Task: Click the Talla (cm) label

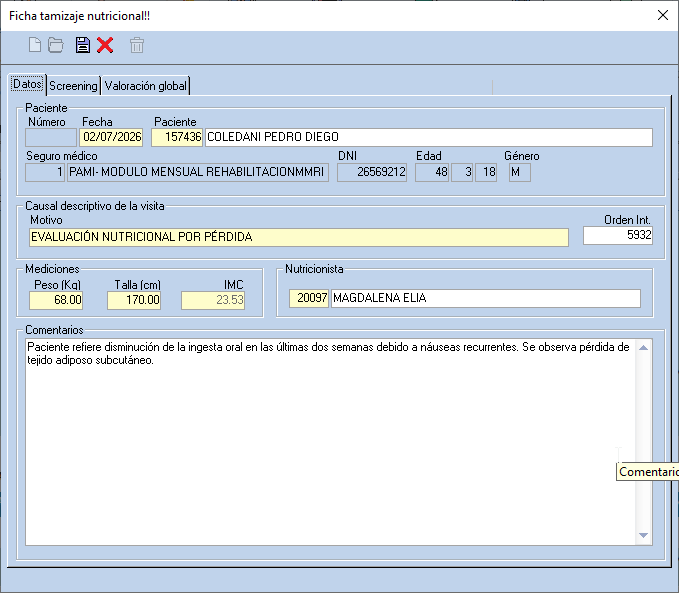Action: 137,285
